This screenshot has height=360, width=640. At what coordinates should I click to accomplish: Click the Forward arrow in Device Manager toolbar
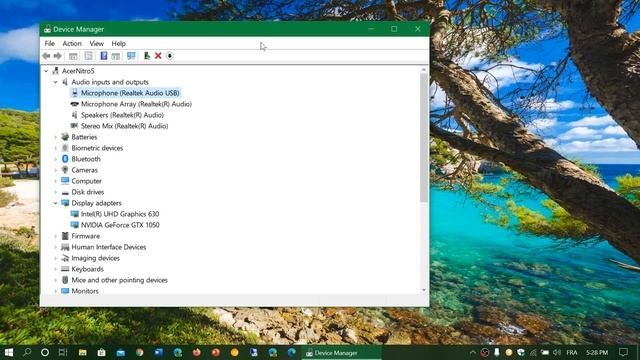tap(58, 56)
